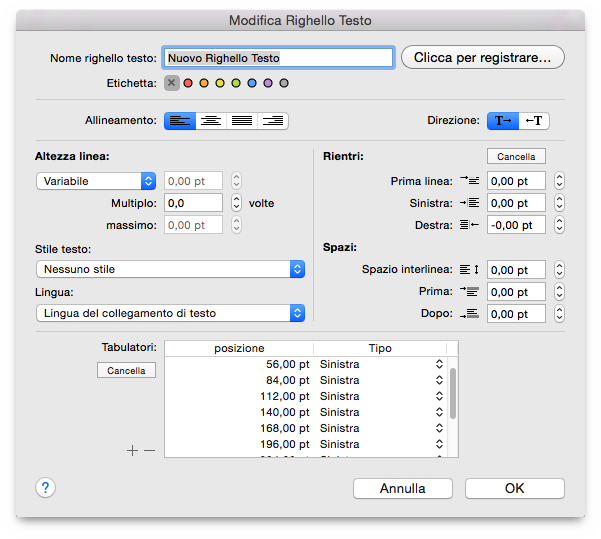Click the Cancella button under Tabulatori
The image size is (601, 539).
pos(126,370)
